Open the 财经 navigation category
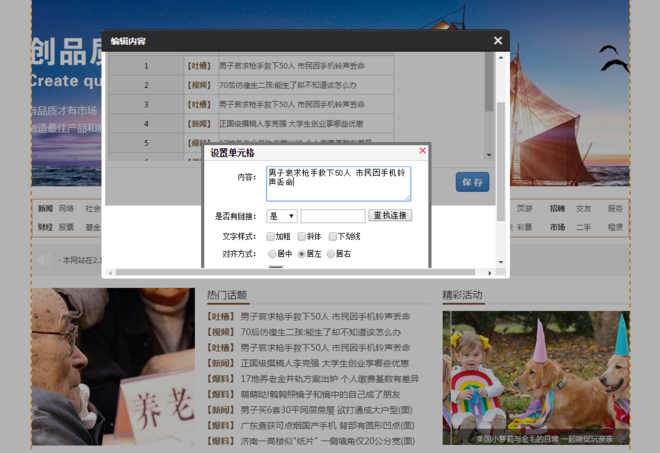 point(45,227)
